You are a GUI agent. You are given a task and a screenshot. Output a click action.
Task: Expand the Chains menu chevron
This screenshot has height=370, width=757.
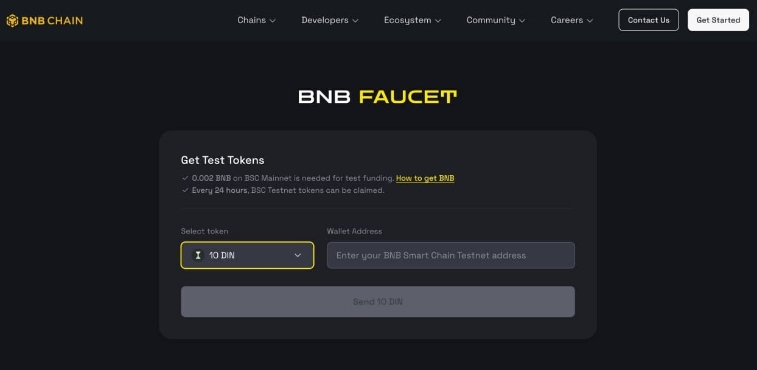[x=272, y=21]
